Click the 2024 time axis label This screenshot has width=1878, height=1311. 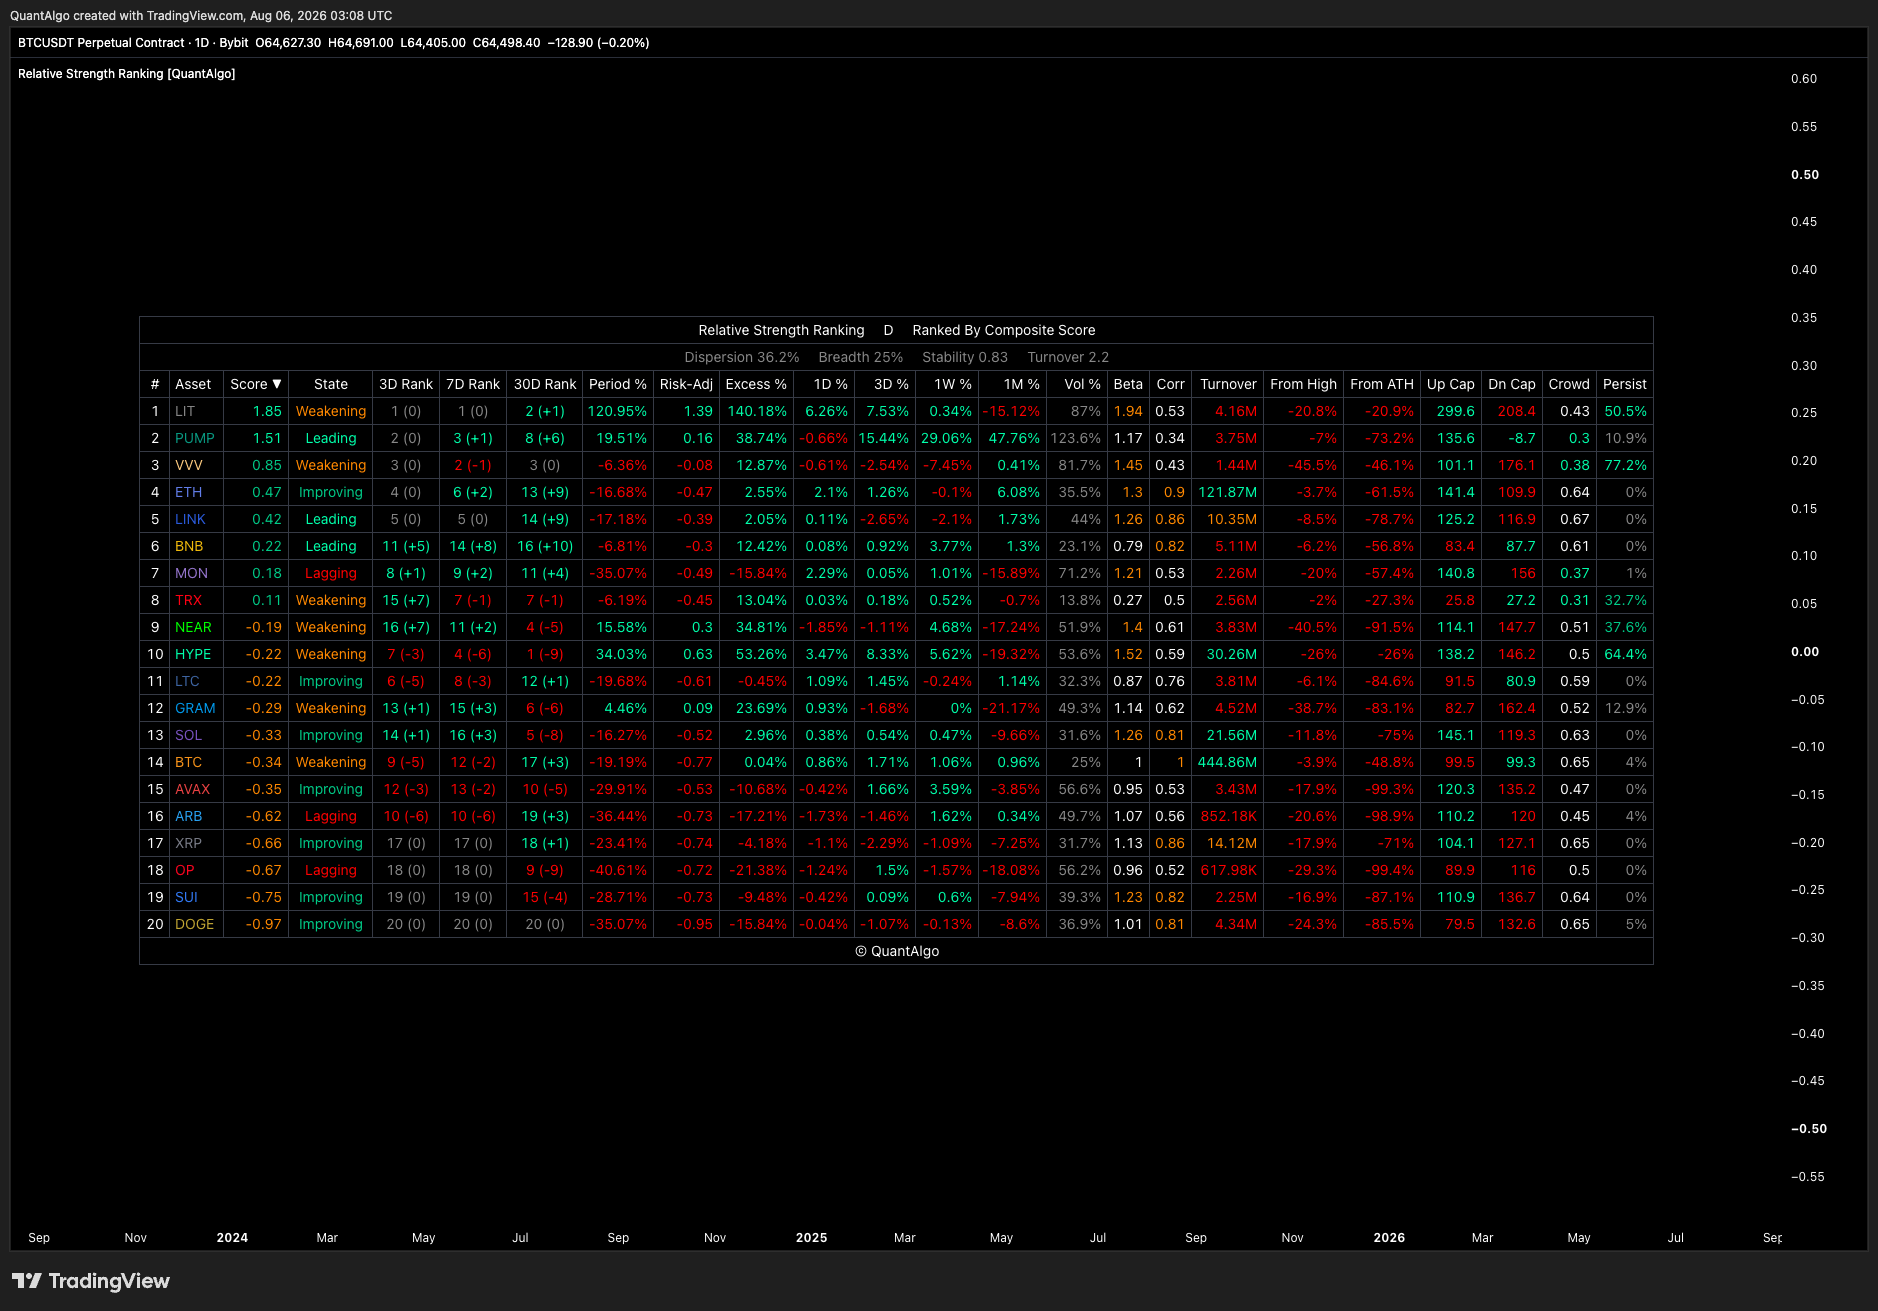click(x=232, y=1238)
